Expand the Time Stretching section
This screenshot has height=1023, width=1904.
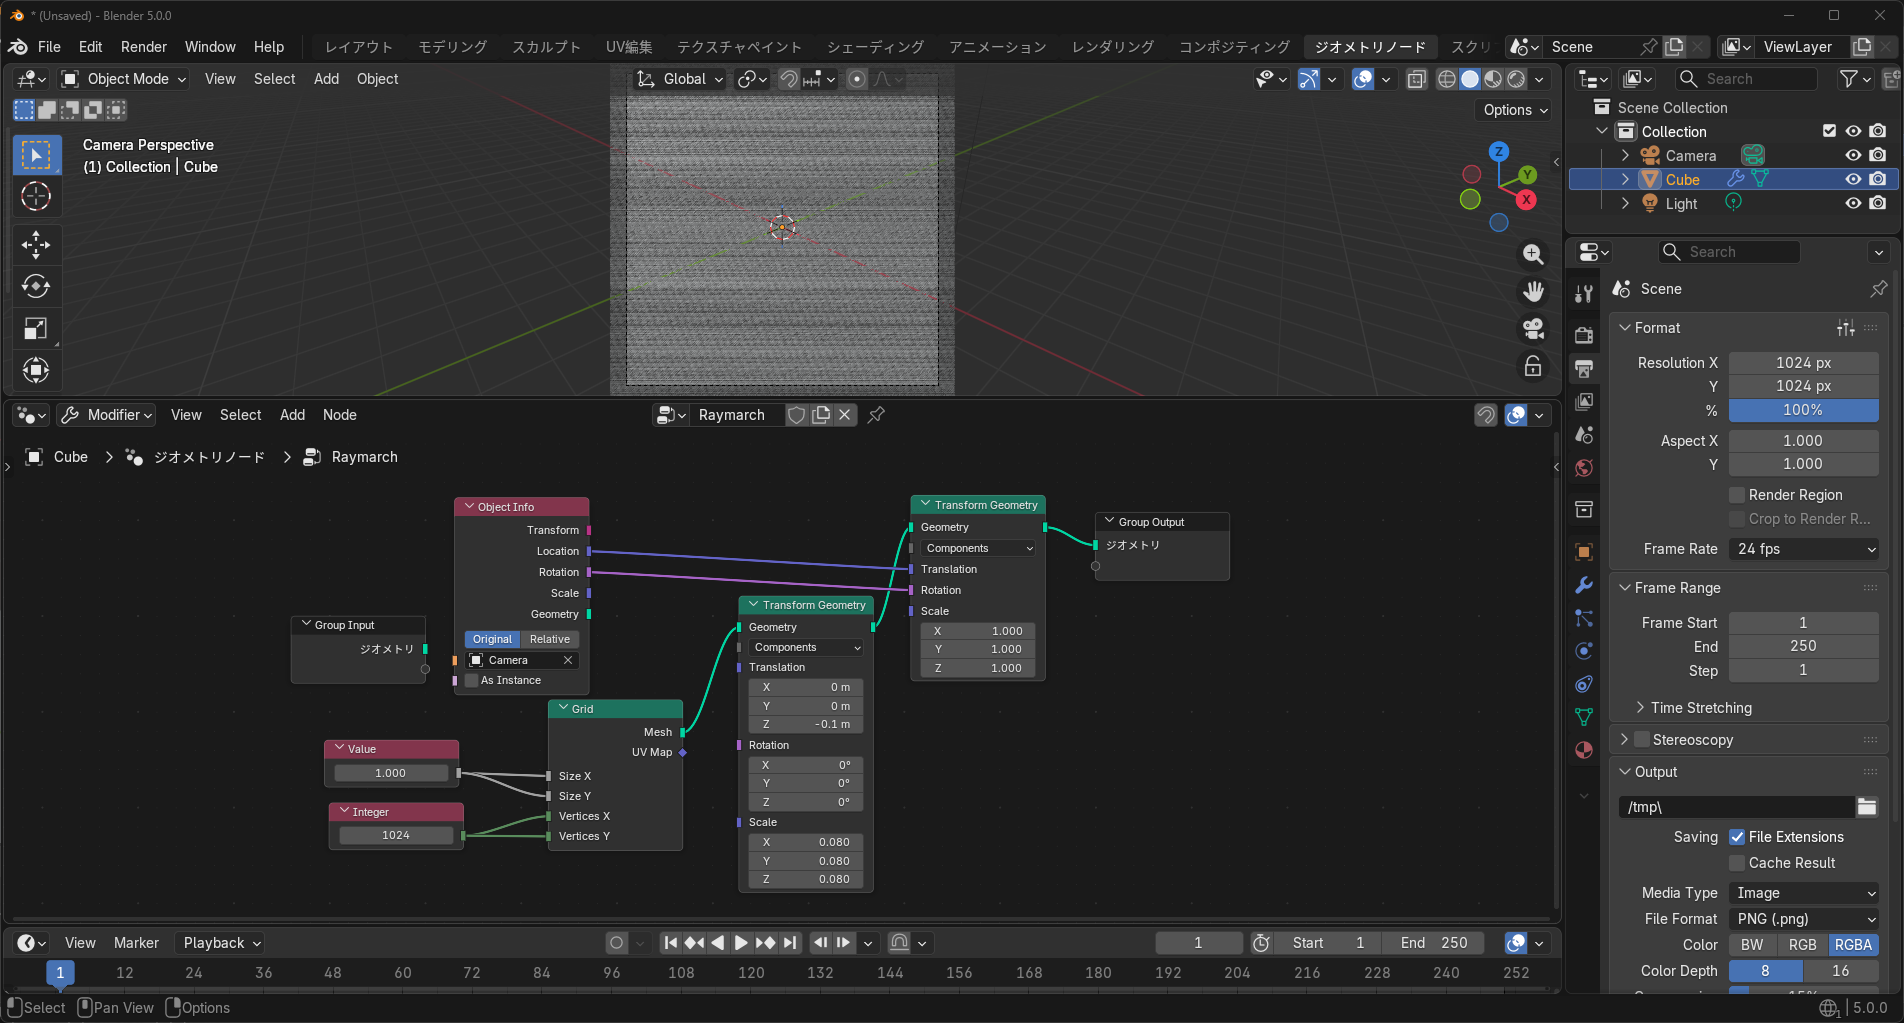(x=1700, y=708)
